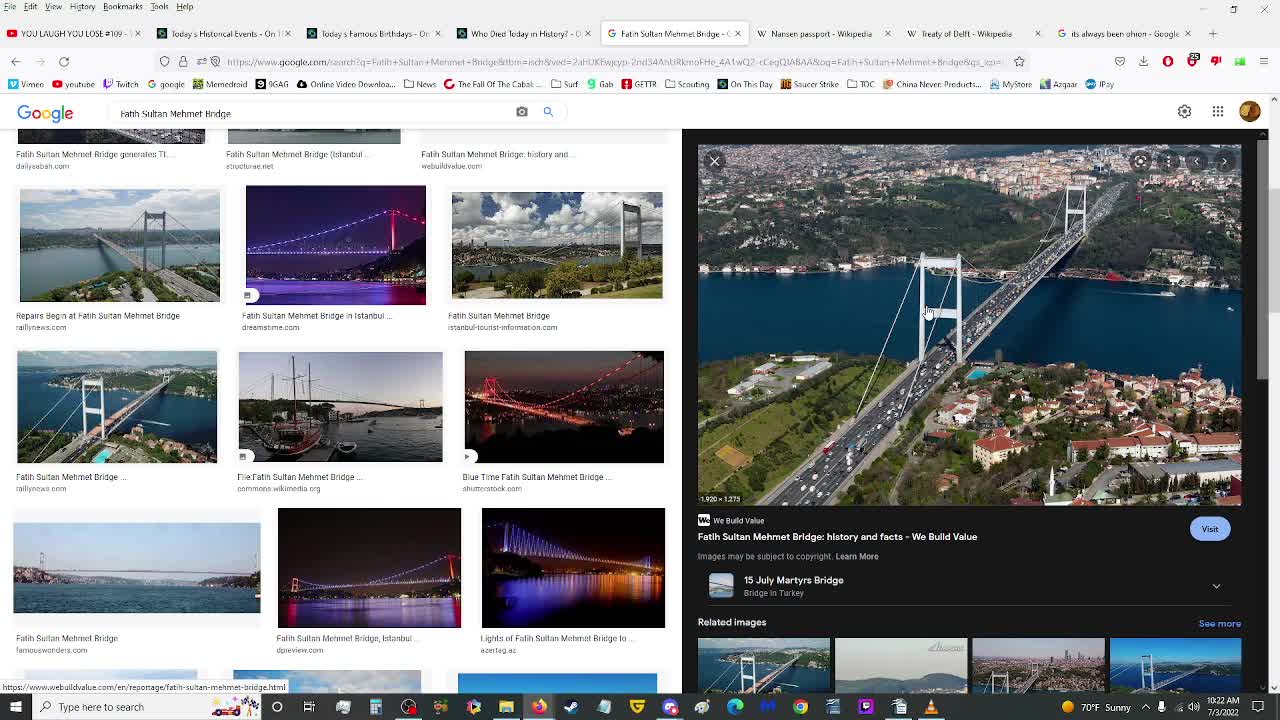Open the Firefox hamburger menu
The image size is (1280, 720).
[1264, 61]
